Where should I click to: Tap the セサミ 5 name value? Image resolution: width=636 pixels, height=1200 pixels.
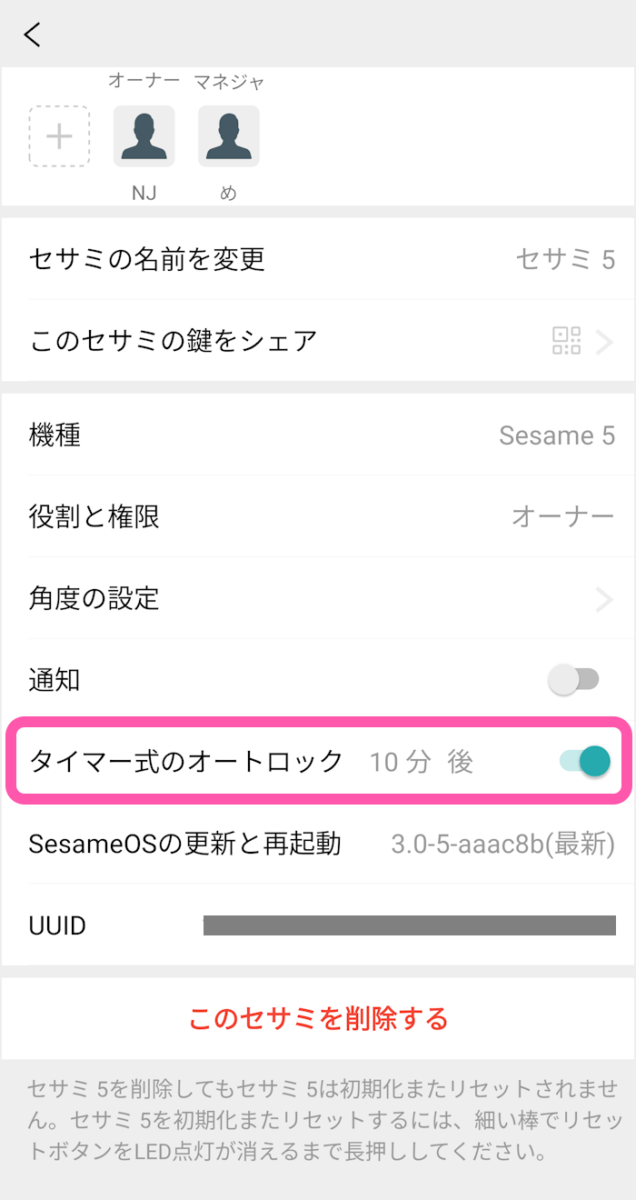click(575, 259)
